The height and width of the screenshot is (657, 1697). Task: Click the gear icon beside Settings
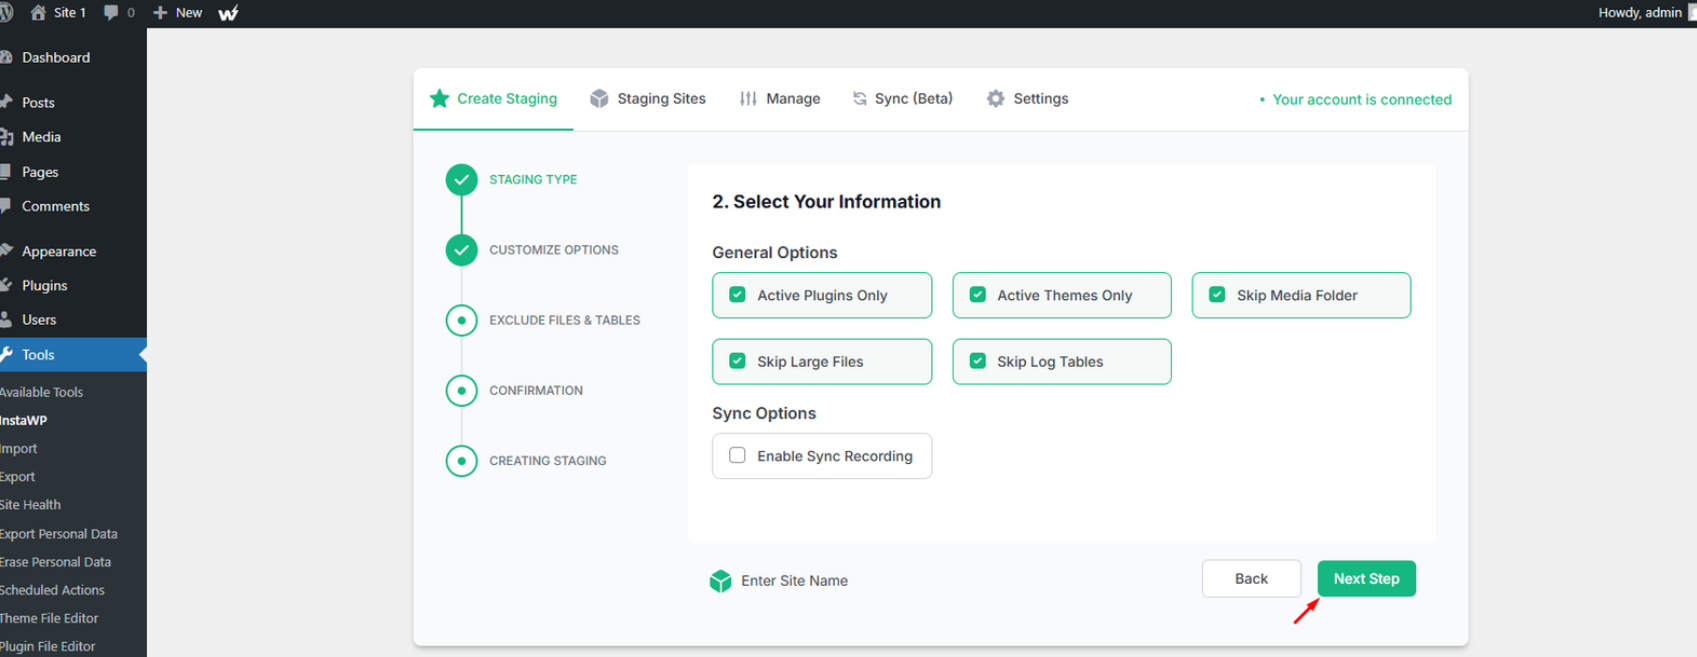point(995,98)
